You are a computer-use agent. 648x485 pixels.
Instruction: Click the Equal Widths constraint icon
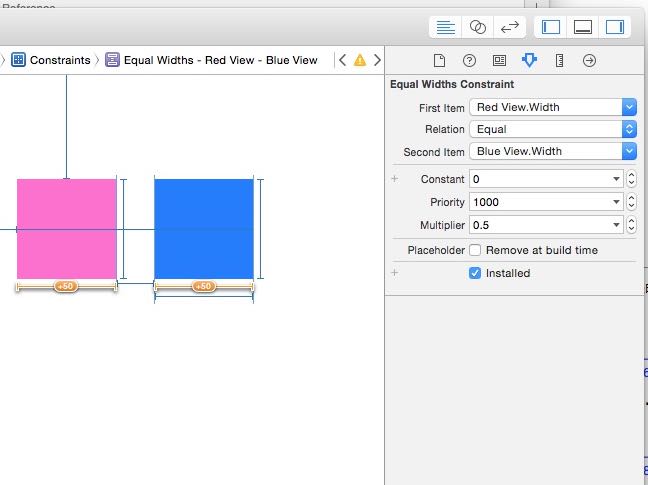tap(112, 60)
